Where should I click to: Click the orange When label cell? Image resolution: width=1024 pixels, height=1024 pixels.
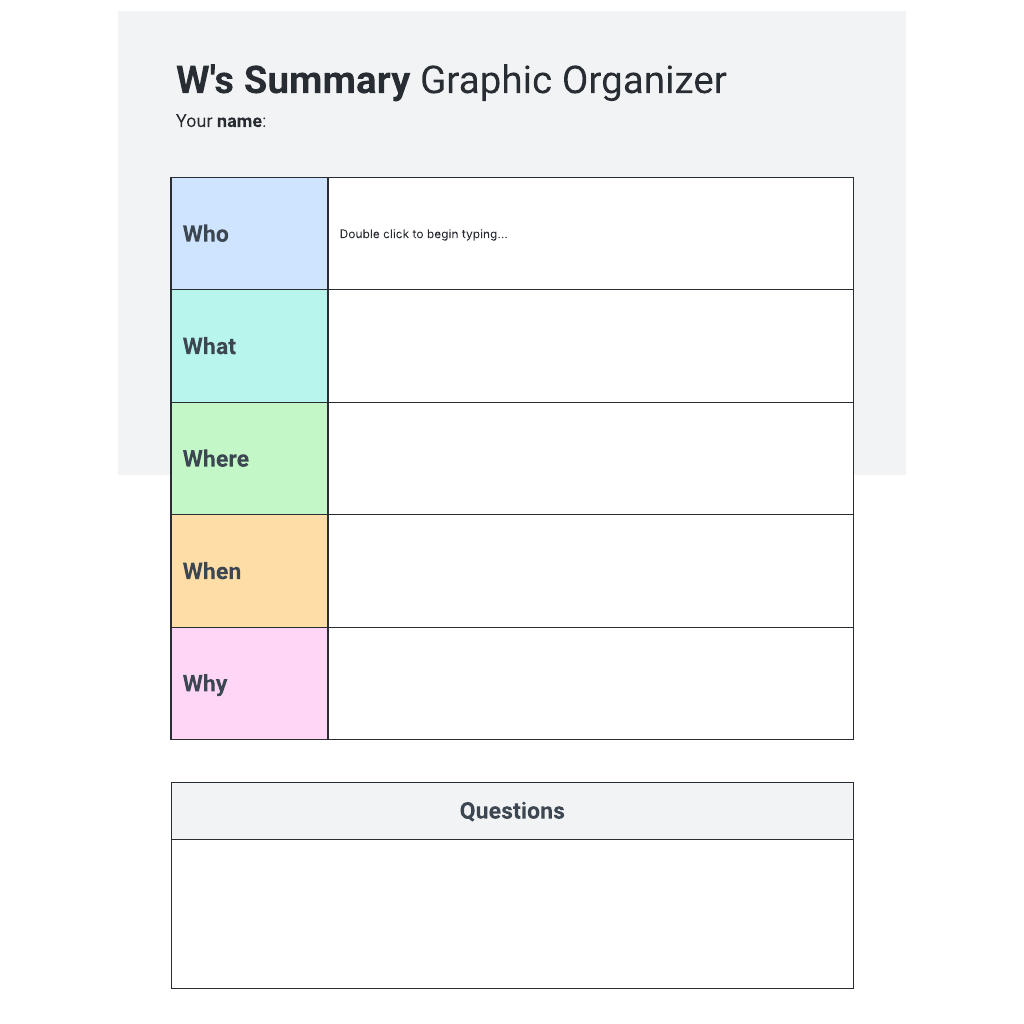249,571
